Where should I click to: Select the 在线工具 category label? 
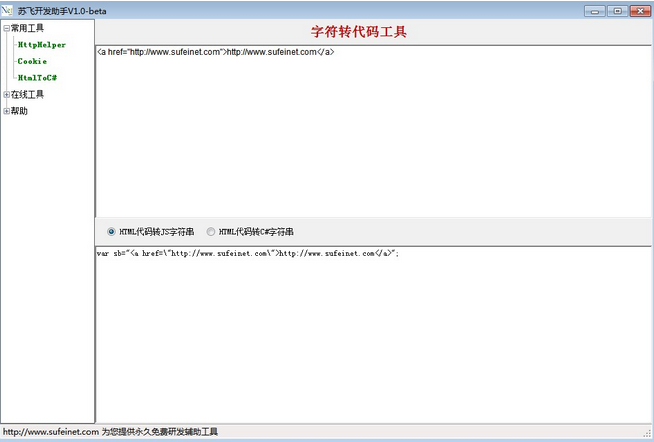click(x=27, y=95)
